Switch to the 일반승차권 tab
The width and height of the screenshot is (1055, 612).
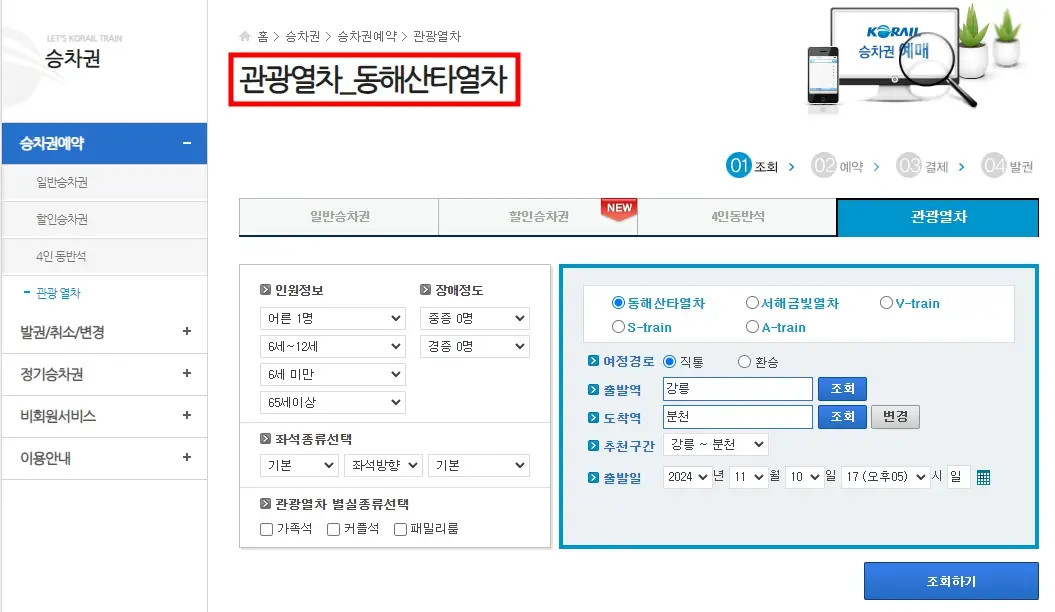(337, 217)
